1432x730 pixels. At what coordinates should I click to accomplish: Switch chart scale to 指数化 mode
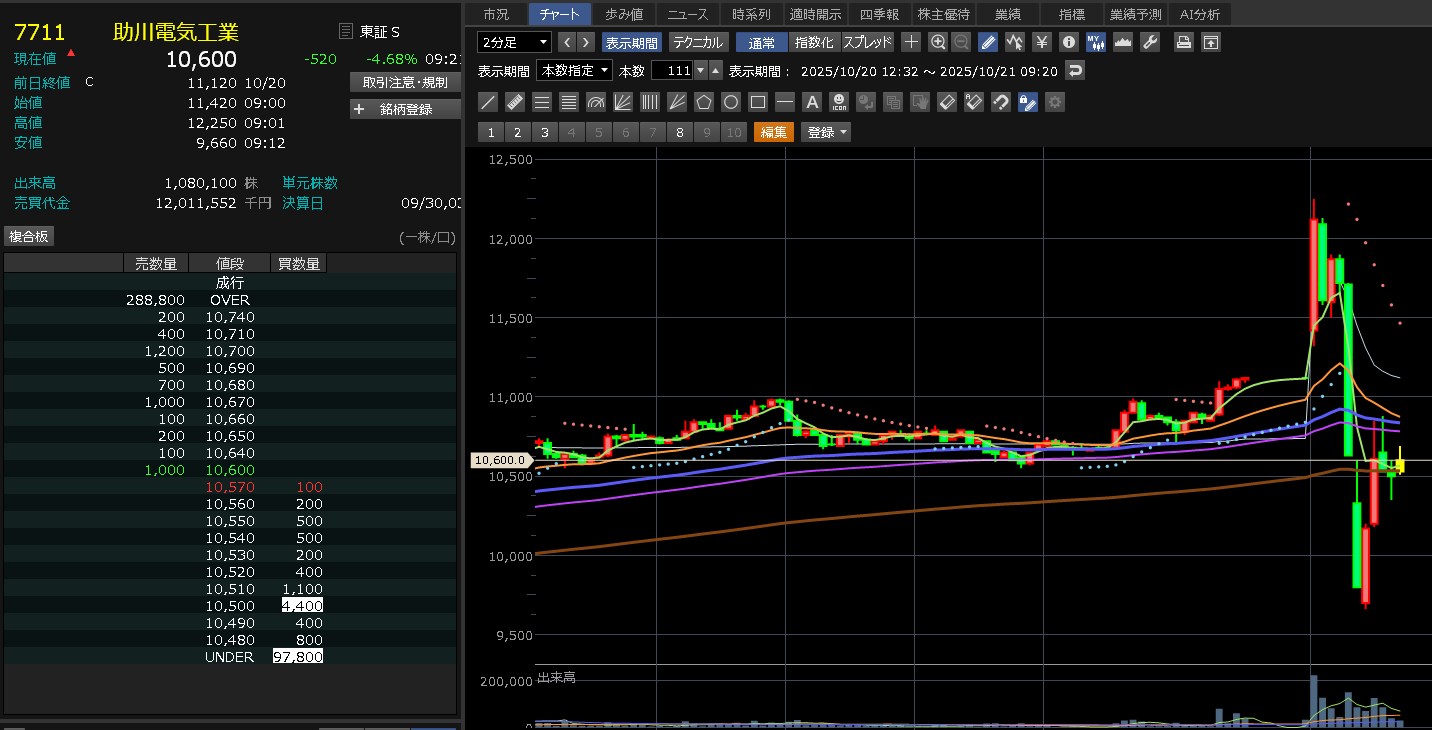pos(814,42)
